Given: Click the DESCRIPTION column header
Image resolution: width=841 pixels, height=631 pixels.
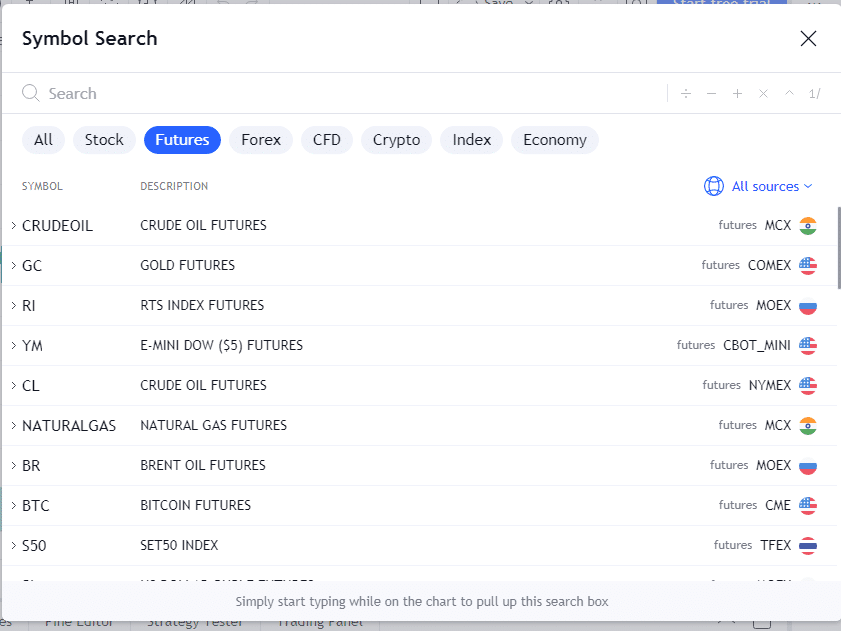Looking at the screenshot, I should (174, 186).
